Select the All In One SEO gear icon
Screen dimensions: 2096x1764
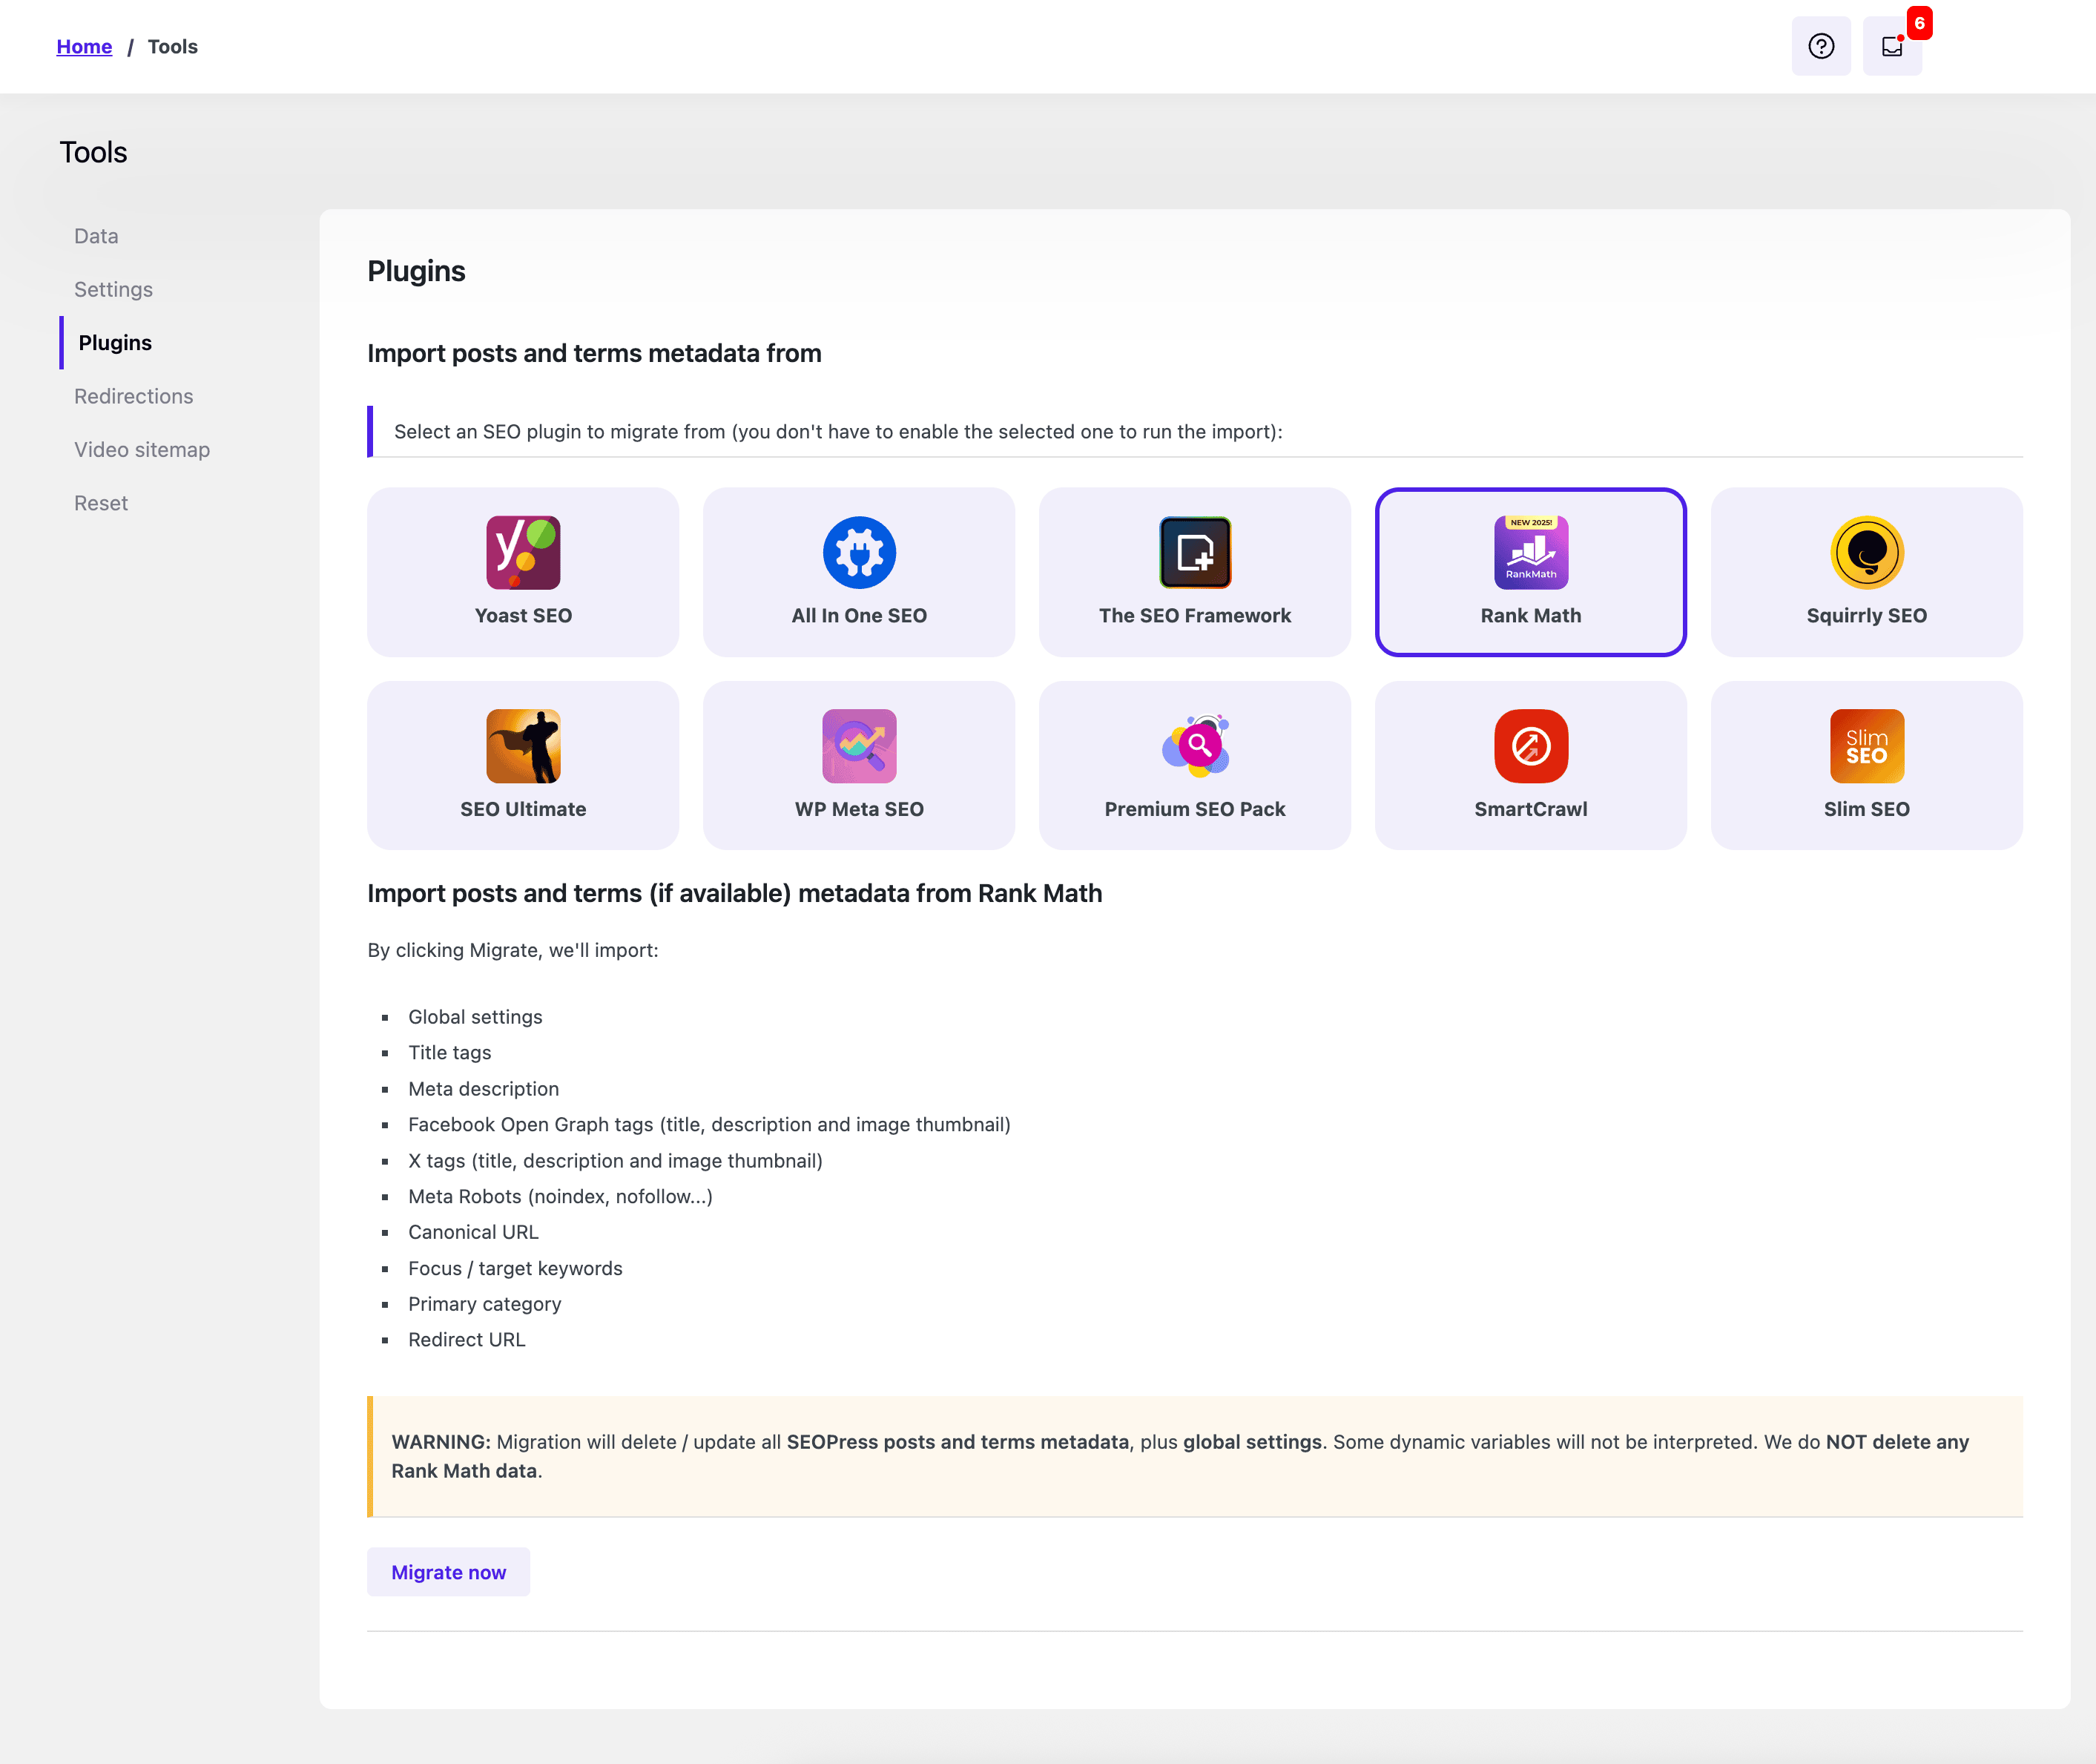click(859, 552)
